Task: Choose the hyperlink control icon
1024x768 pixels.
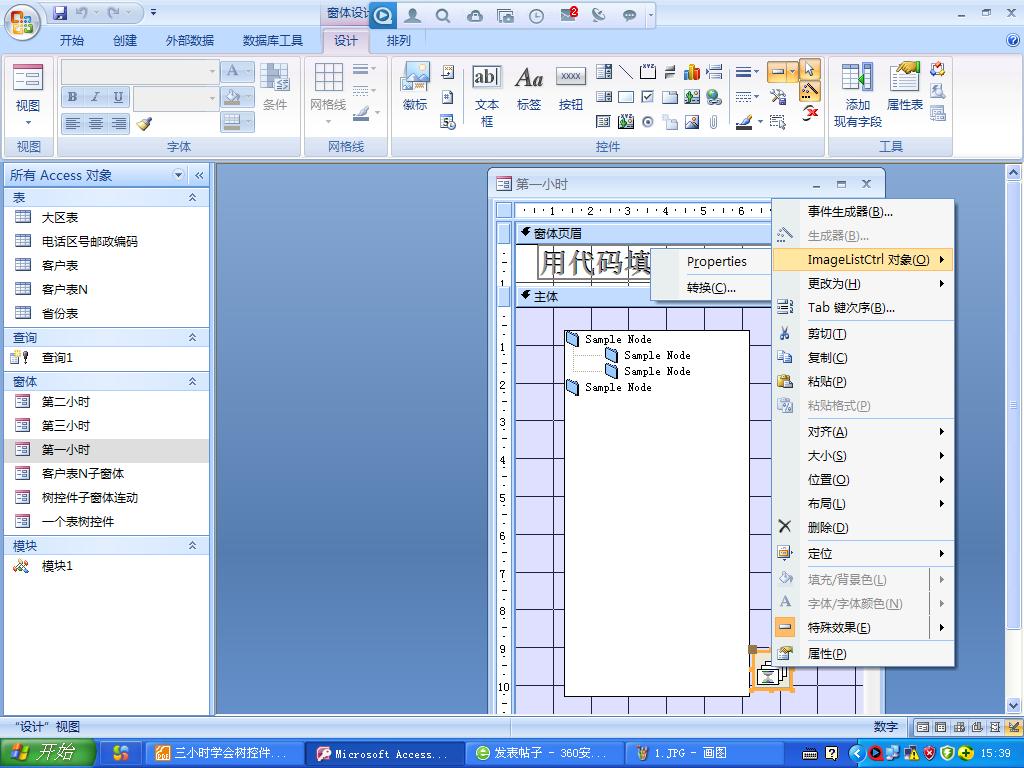Action: (x=714, y=97)
